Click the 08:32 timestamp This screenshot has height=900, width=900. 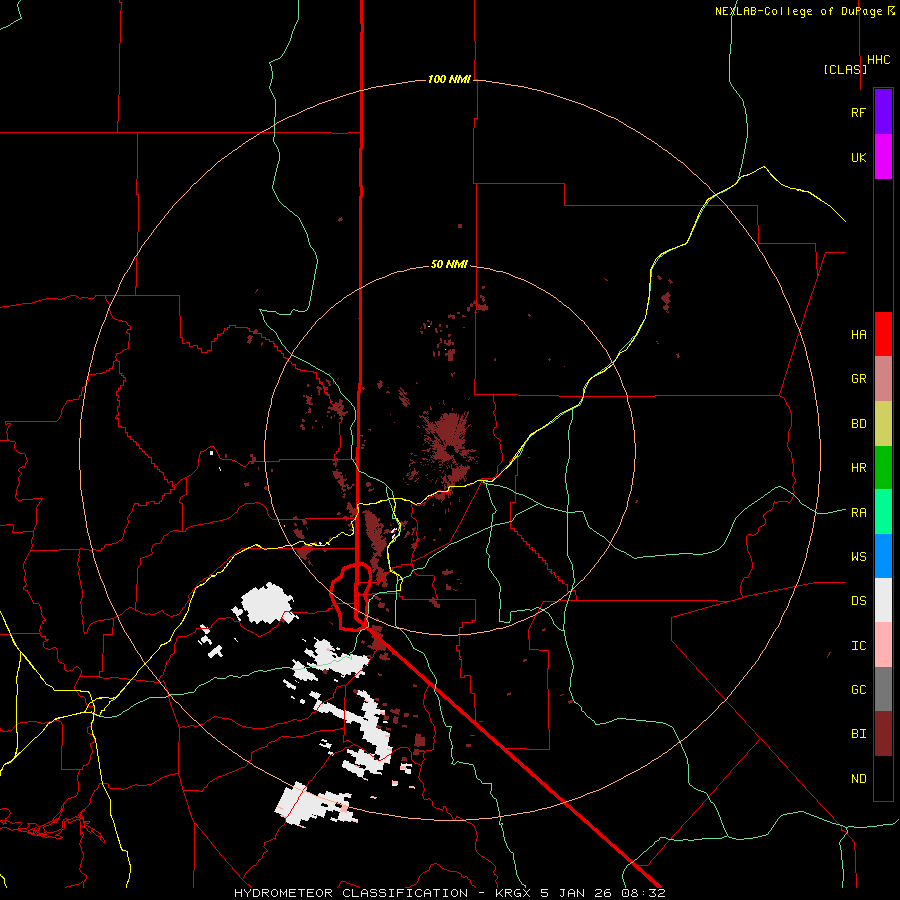click(x=643, y=893)
